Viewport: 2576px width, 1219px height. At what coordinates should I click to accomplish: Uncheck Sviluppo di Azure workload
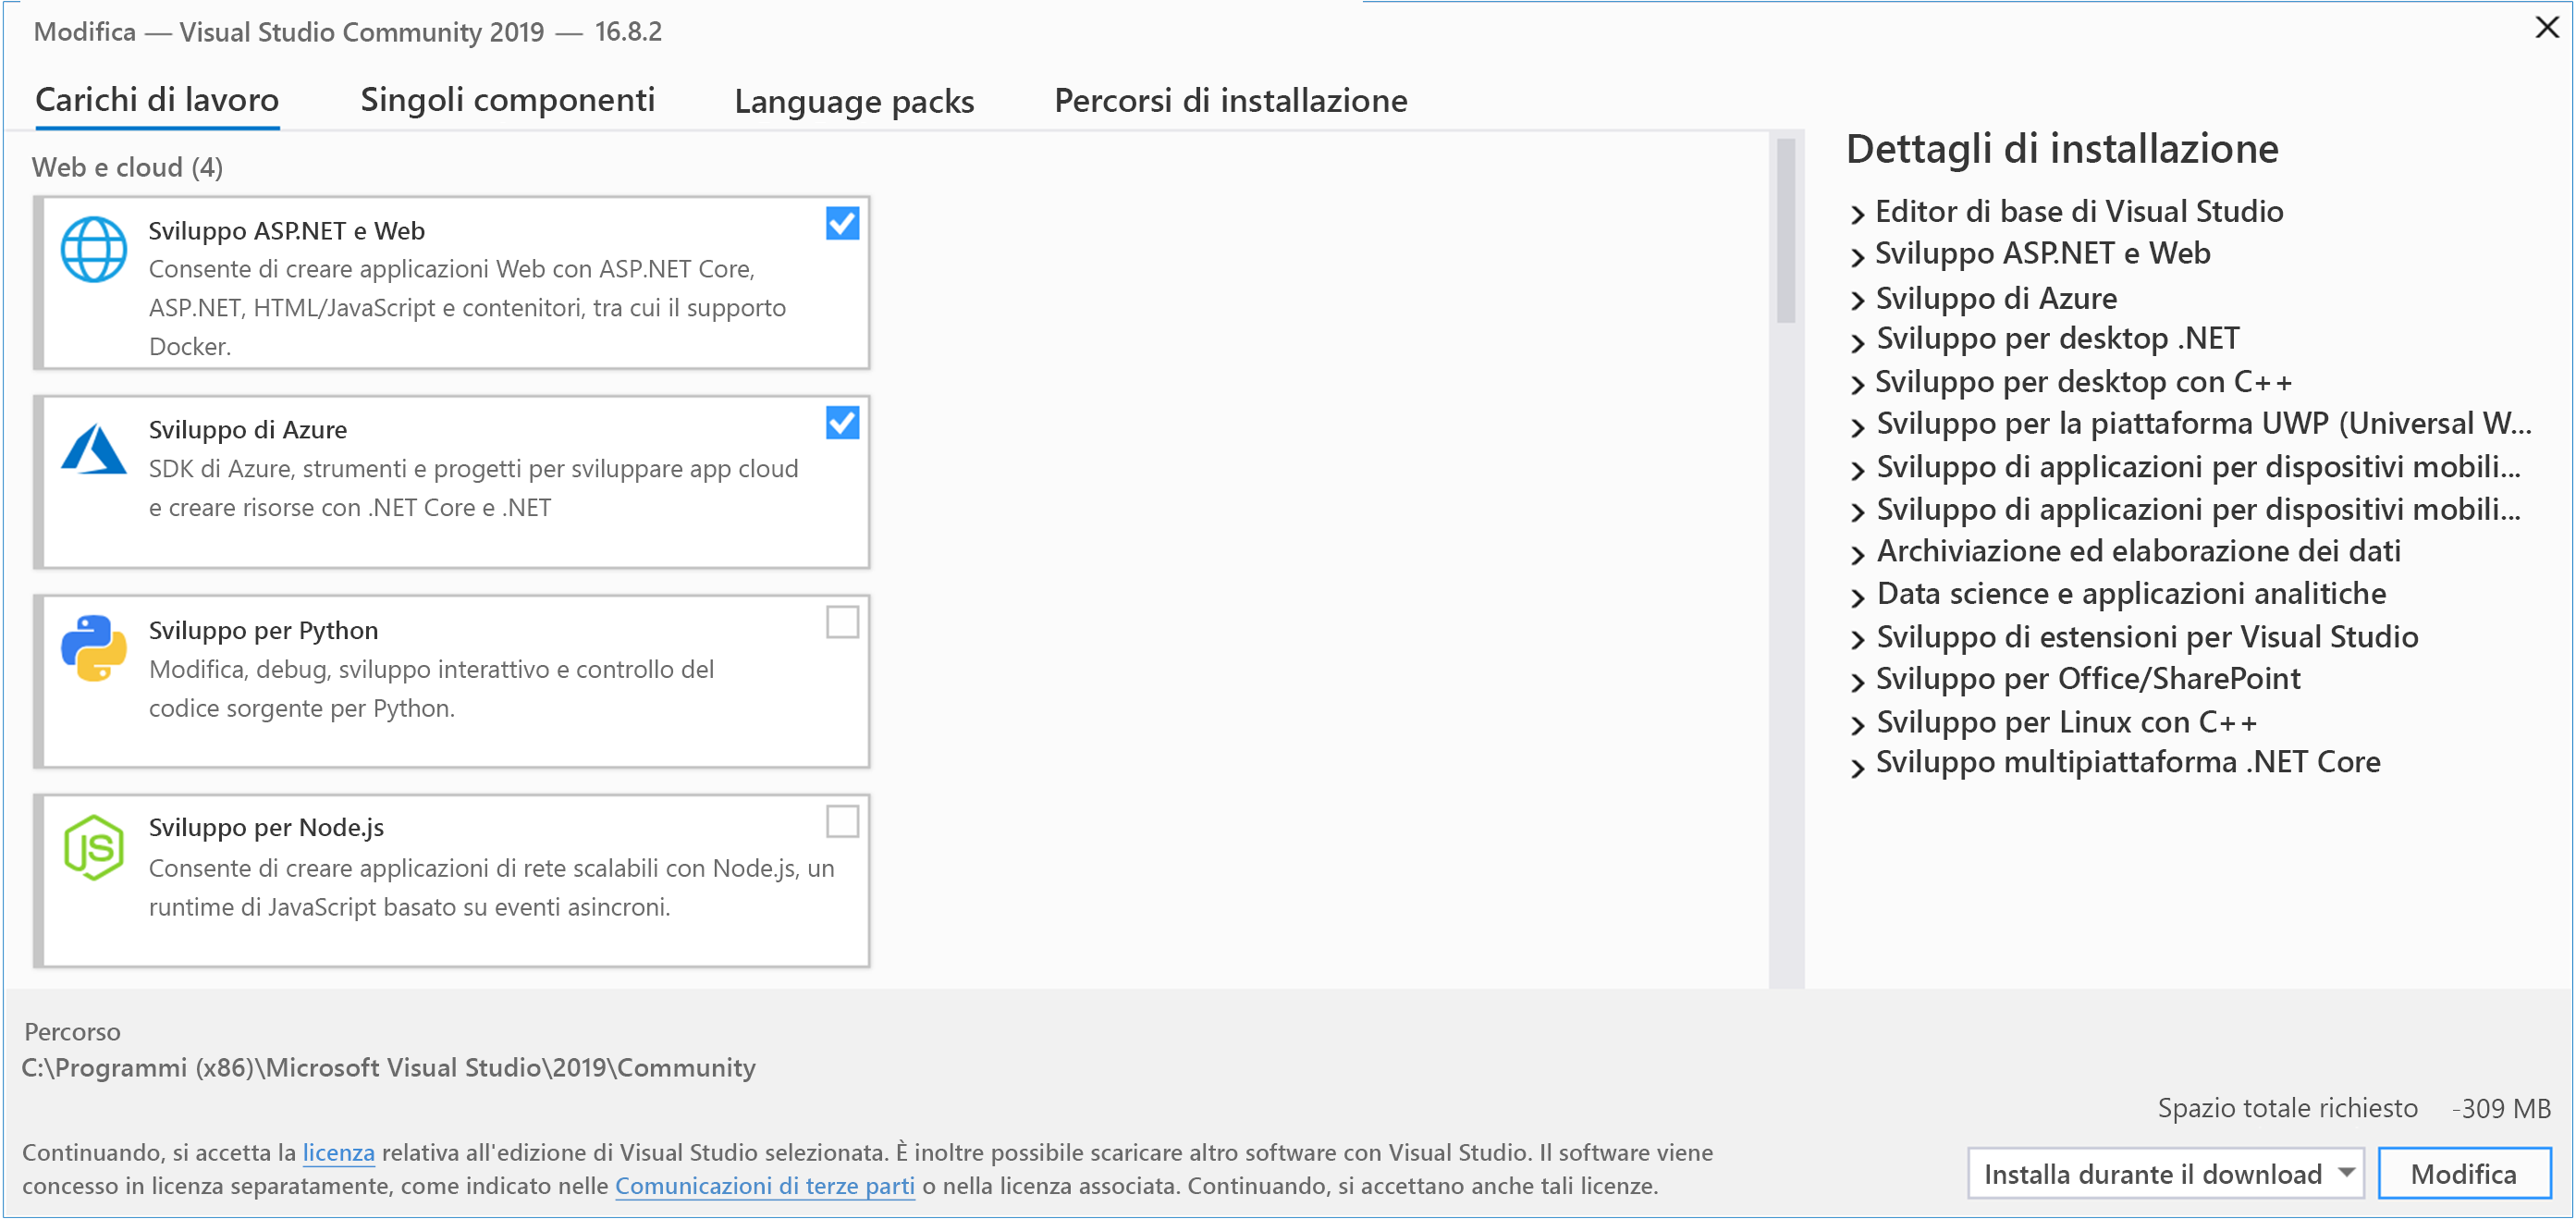click(x=842, y=423)
